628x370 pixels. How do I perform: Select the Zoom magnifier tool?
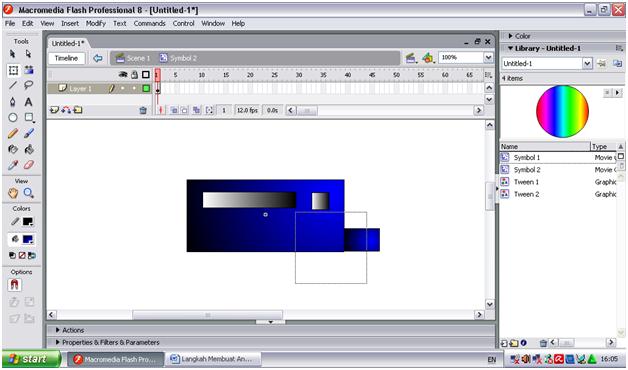point(28,193)
